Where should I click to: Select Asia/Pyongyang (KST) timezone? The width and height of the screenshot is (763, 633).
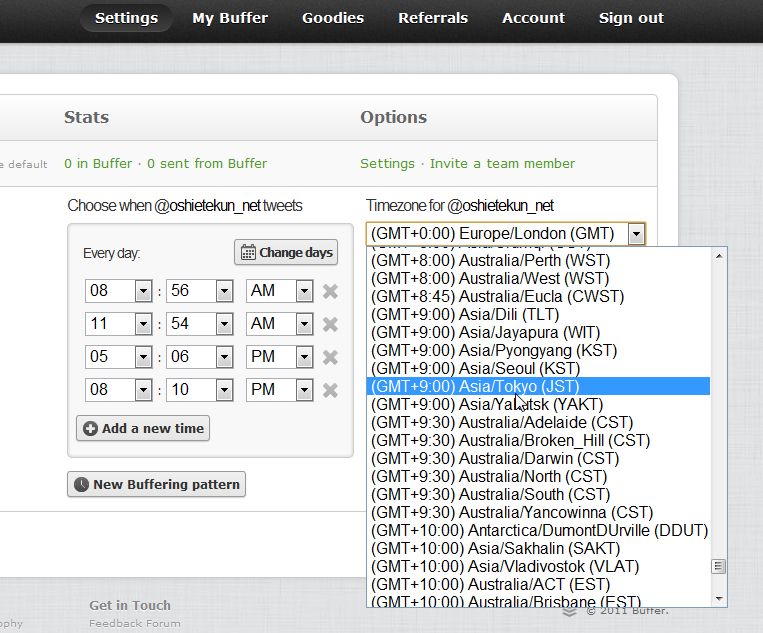[x=538, y=350]
